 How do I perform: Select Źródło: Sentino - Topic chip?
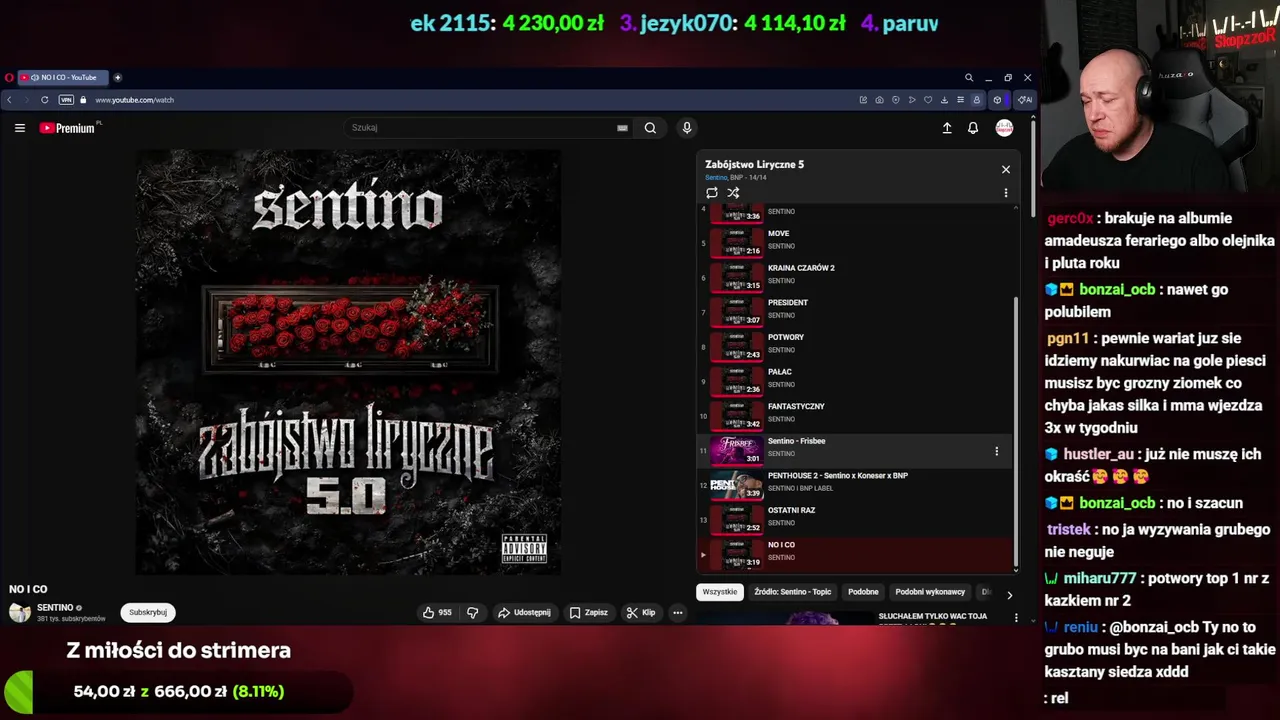tap(792, 592)
